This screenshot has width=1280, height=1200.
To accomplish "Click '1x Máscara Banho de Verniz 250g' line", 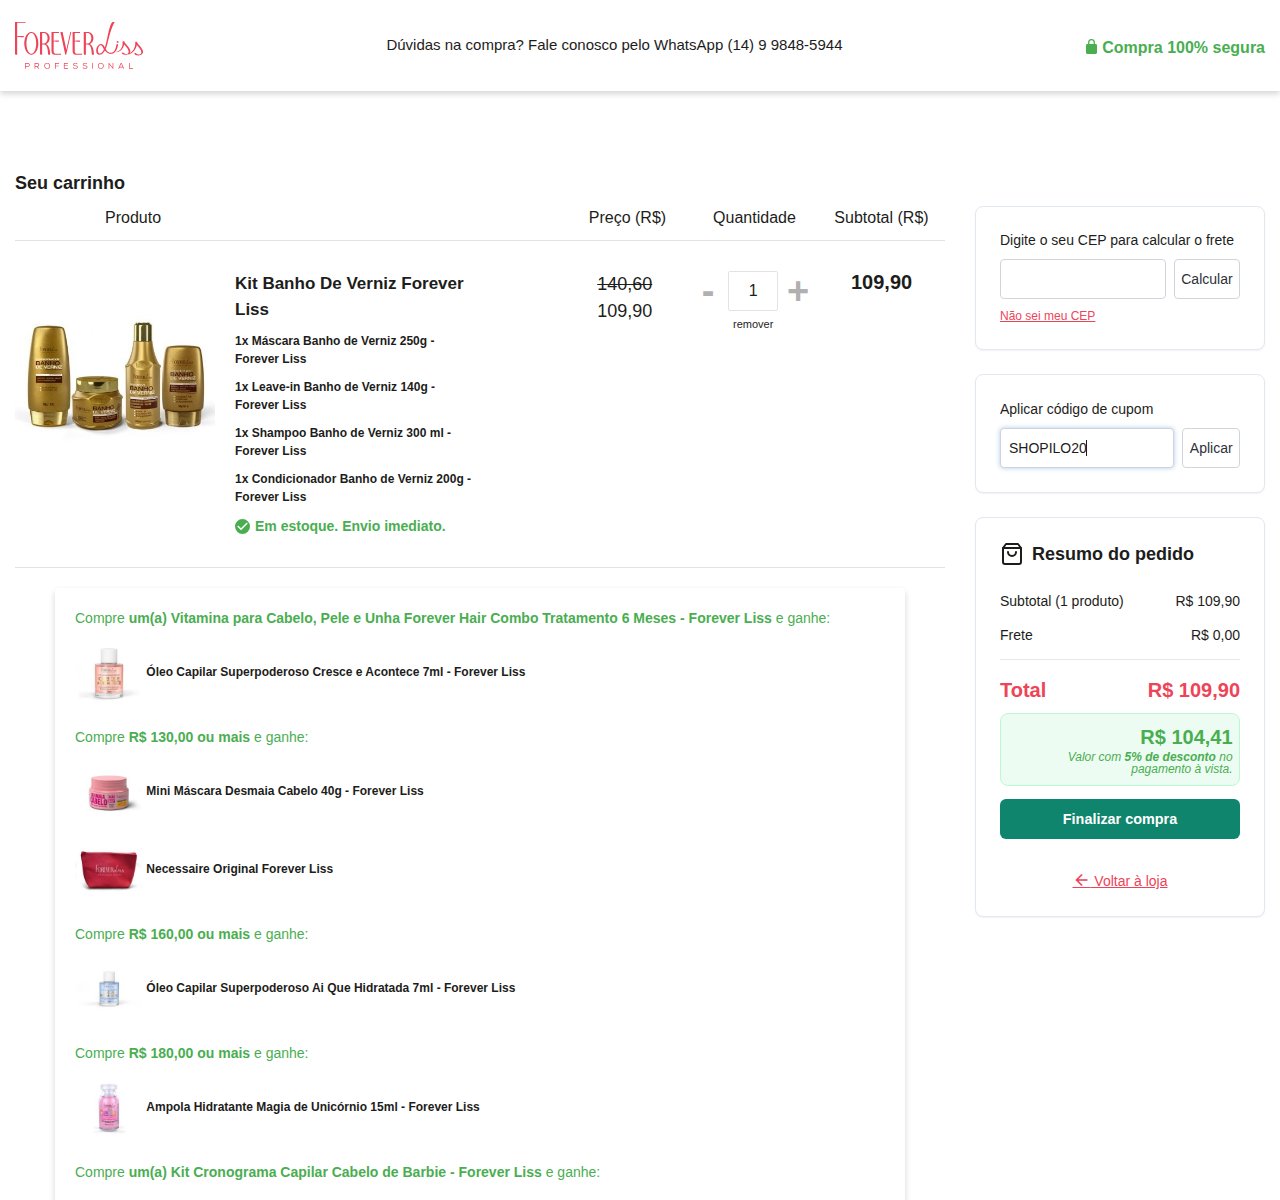I will click(x=335, y=350).
